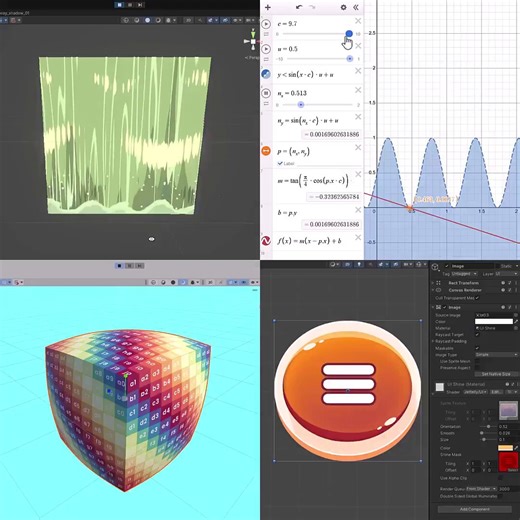Click the y < sin(x·c)·u + u expression
This screenshot has width=520, height=520.
coord(306,75)
